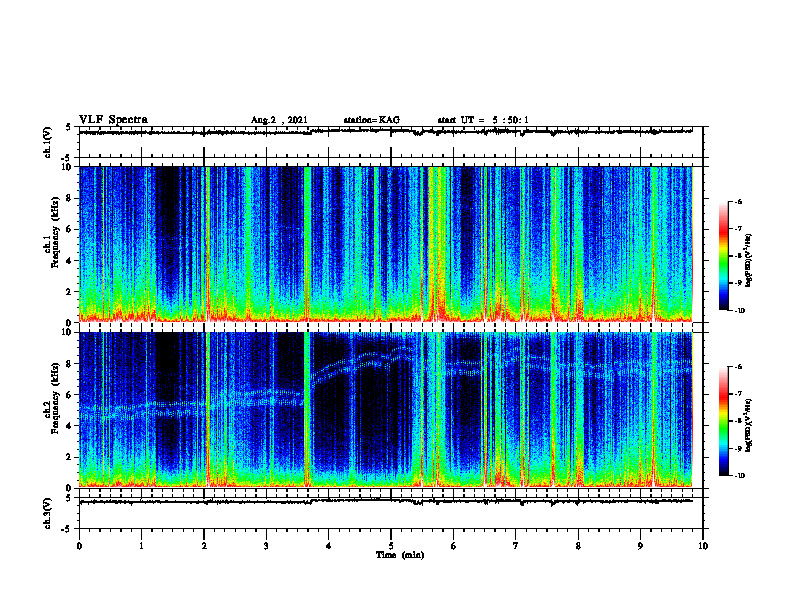
Task: Click the "0" tick on the time axis
Action: pyautogui.click(x=79, y=546)
